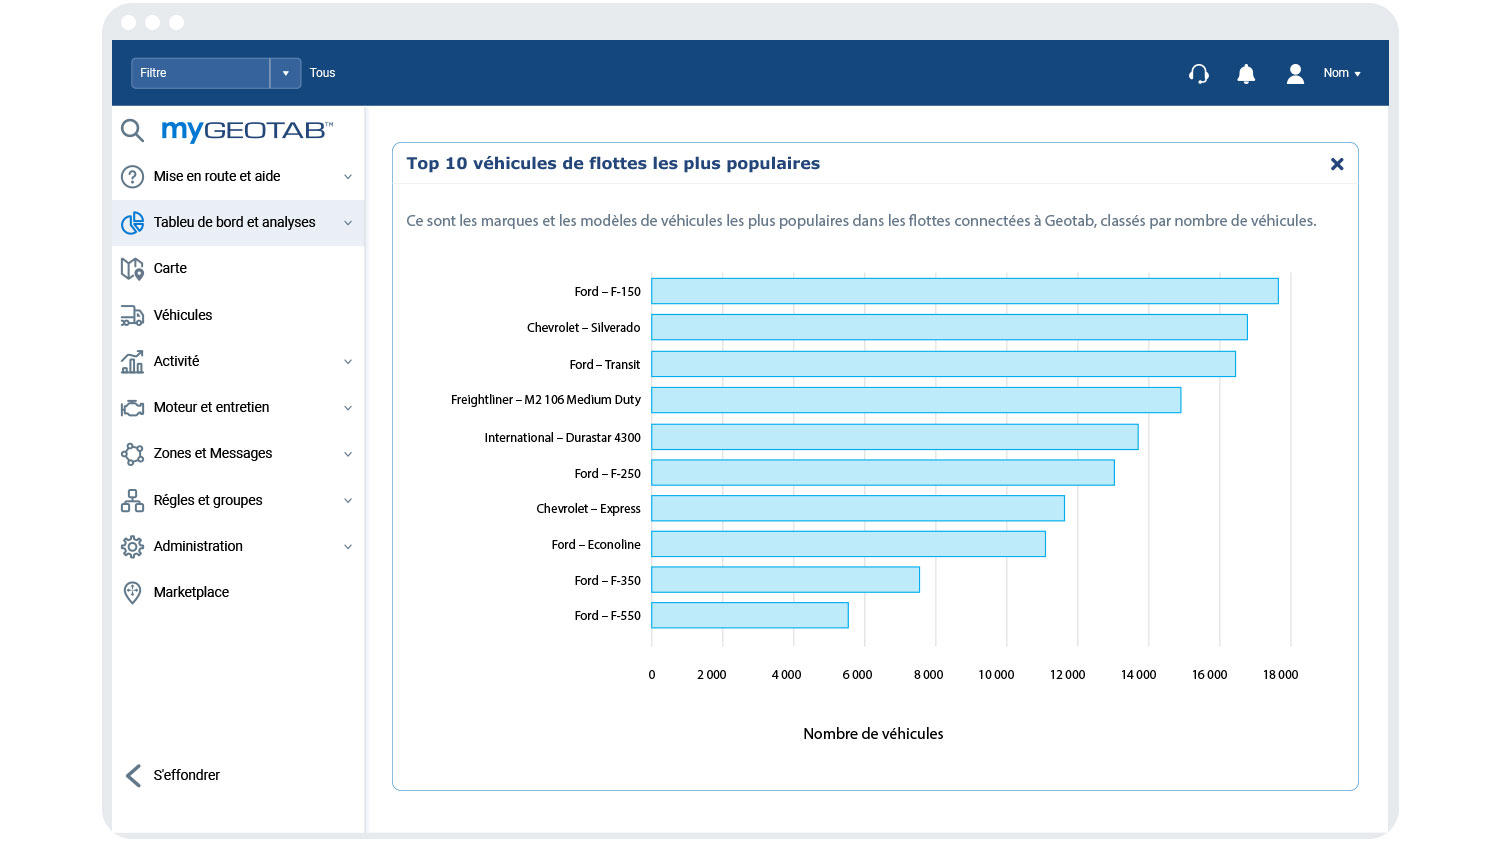
Task: Click the Ford – F-350 bar
Action: pyautogui.click(x=785, y=580)
